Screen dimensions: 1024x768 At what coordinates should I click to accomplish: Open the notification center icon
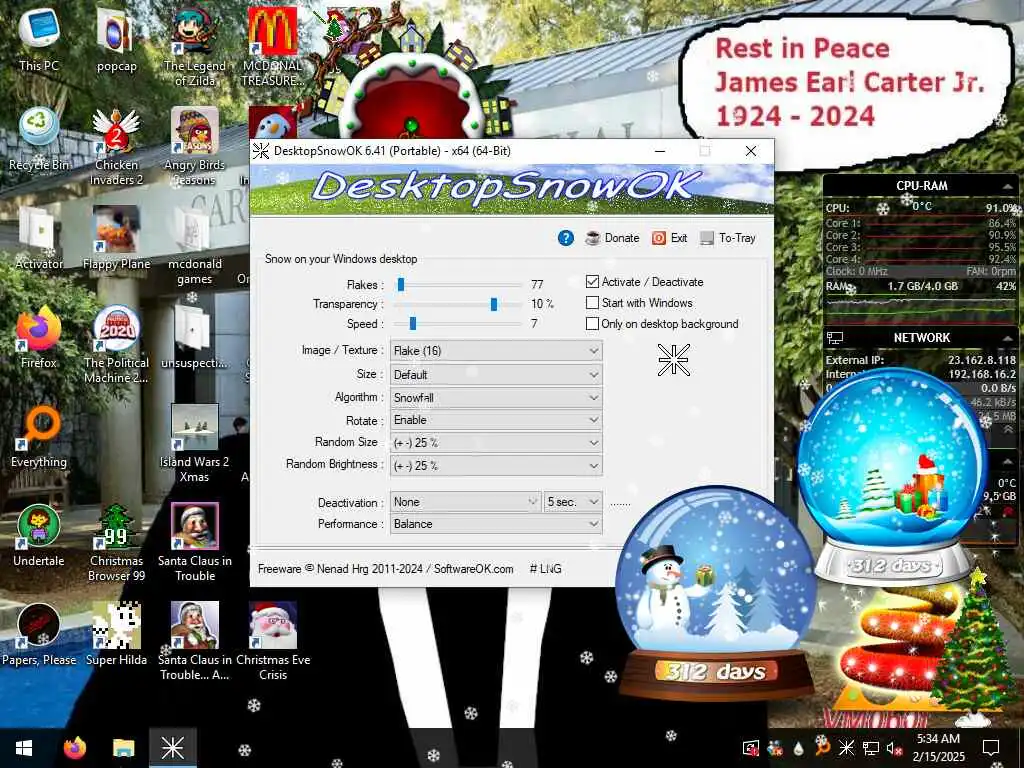point(991,748)
